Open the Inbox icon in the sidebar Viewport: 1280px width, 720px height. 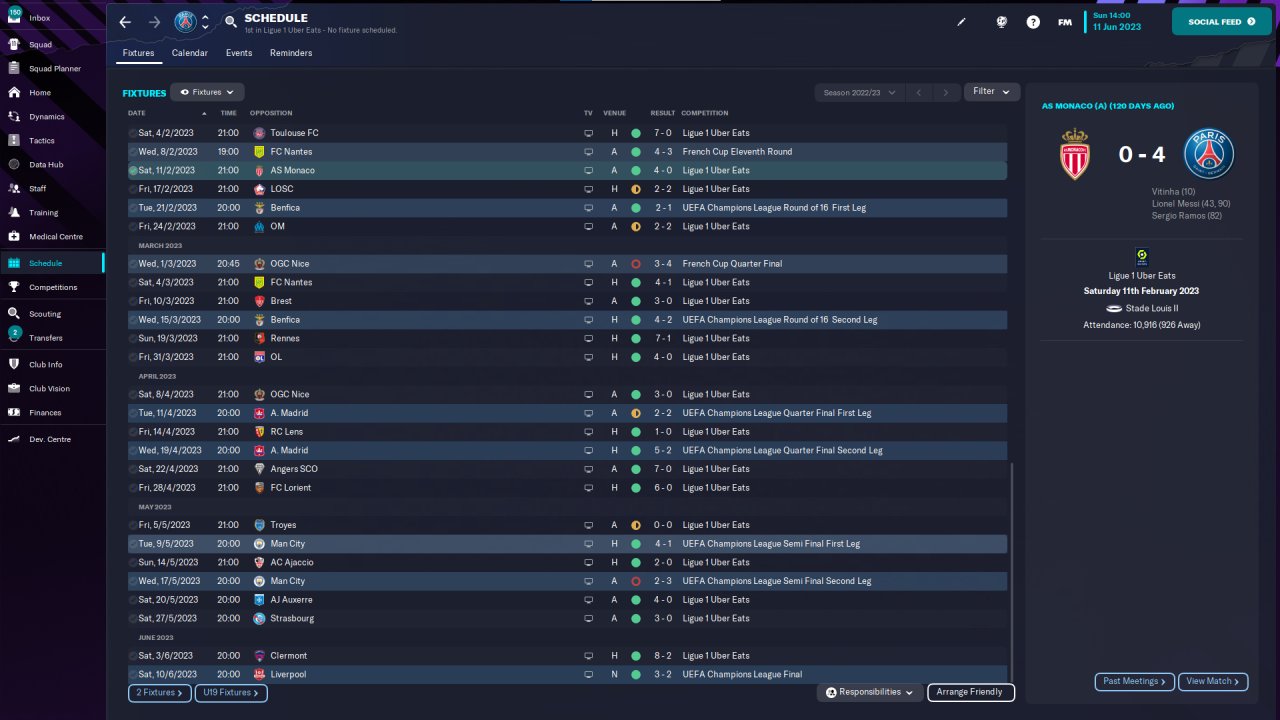[14, 18]
